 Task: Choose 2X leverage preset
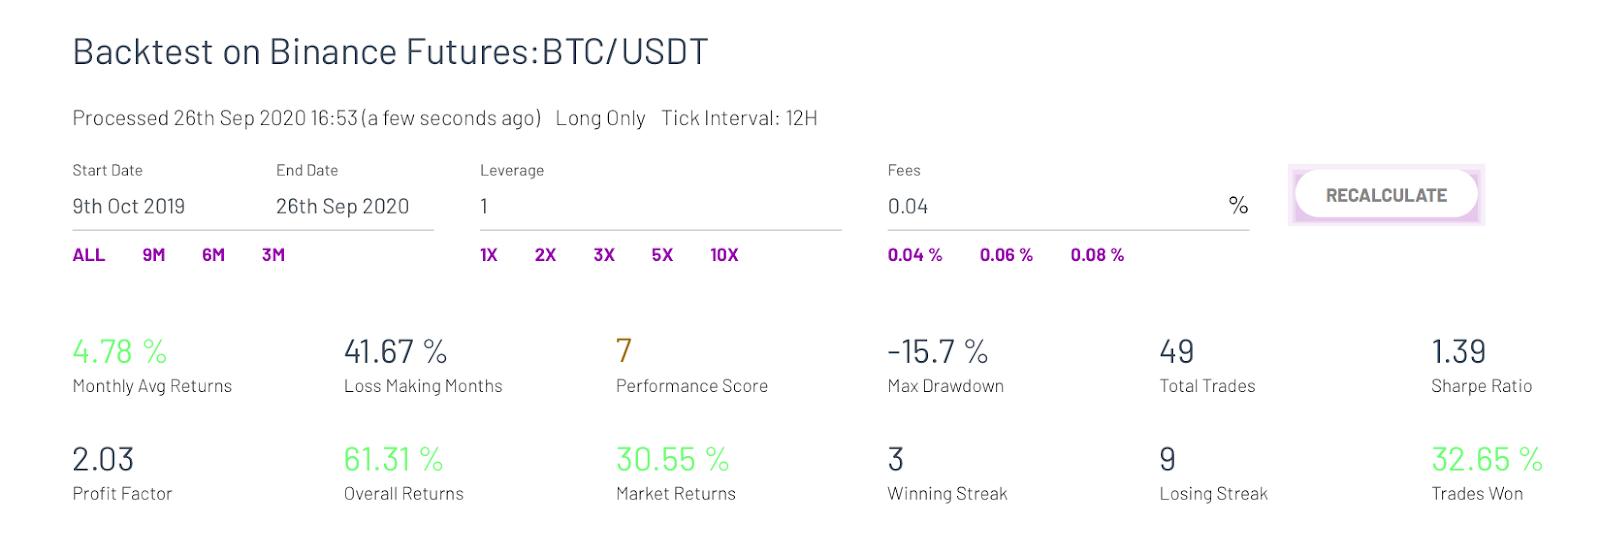[545, 255]
